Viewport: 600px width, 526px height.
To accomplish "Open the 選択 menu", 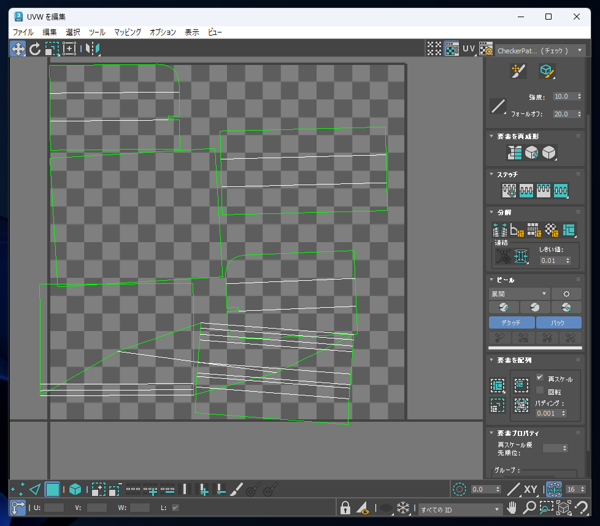I will (73, 32).
